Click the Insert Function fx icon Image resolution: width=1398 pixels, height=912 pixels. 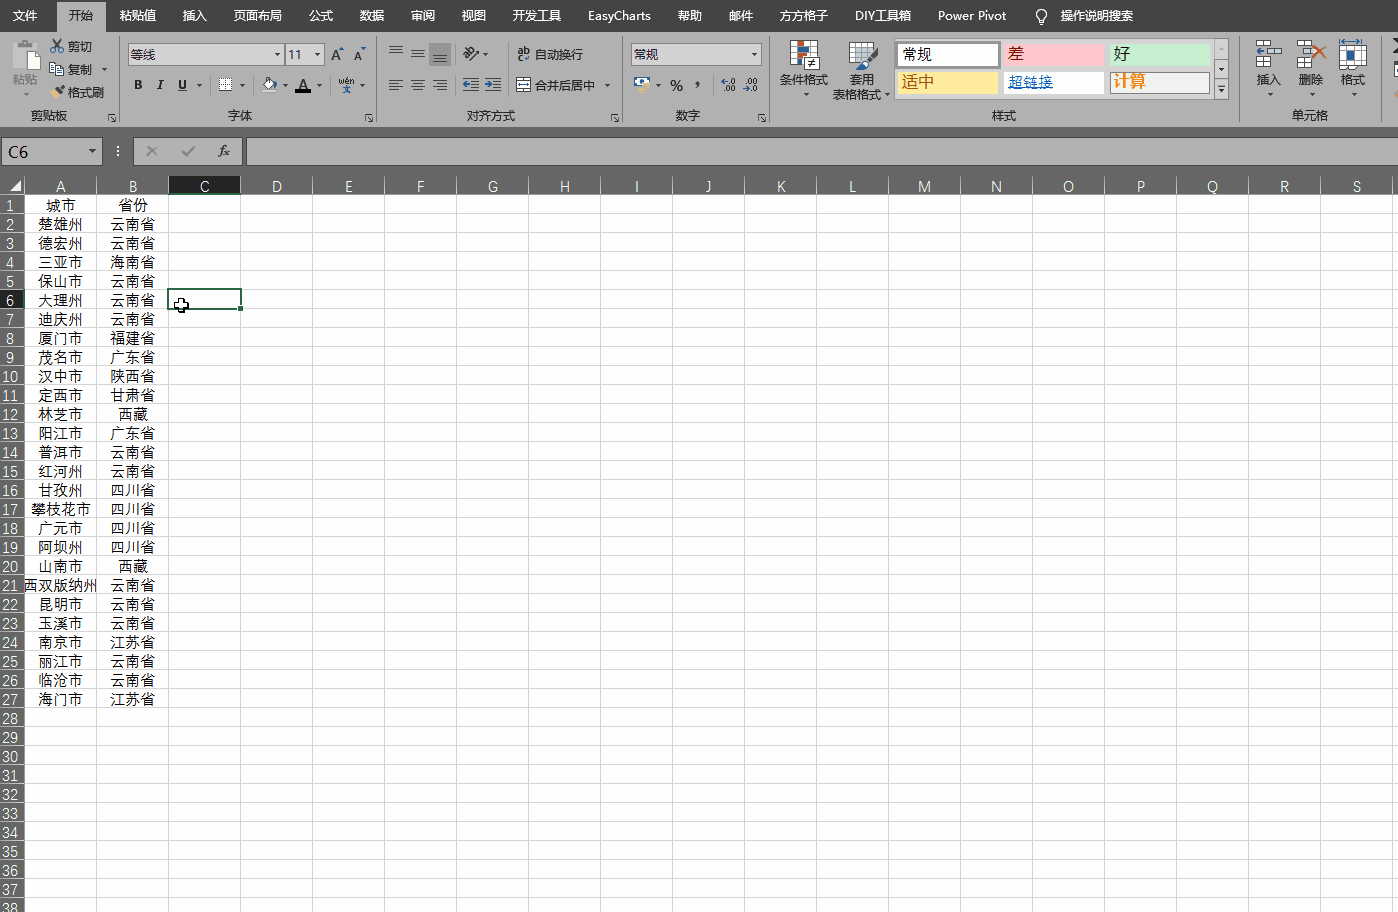[x=224, y=151]
